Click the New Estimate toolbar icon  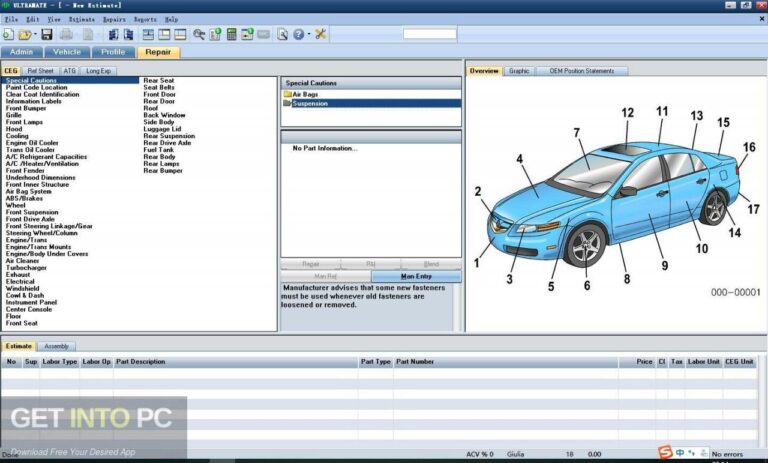pyautogui.click(x=8, y=34)
